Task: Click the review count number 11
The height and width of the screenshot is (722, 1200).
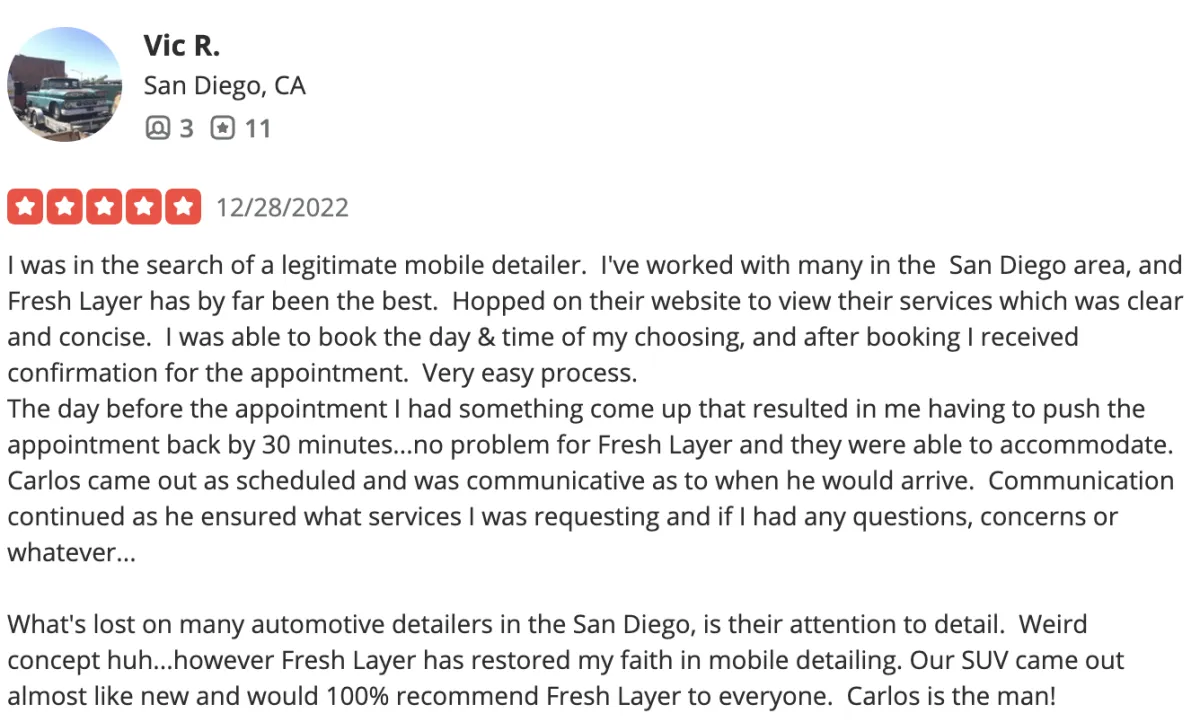Action: (x=257, y=128)
